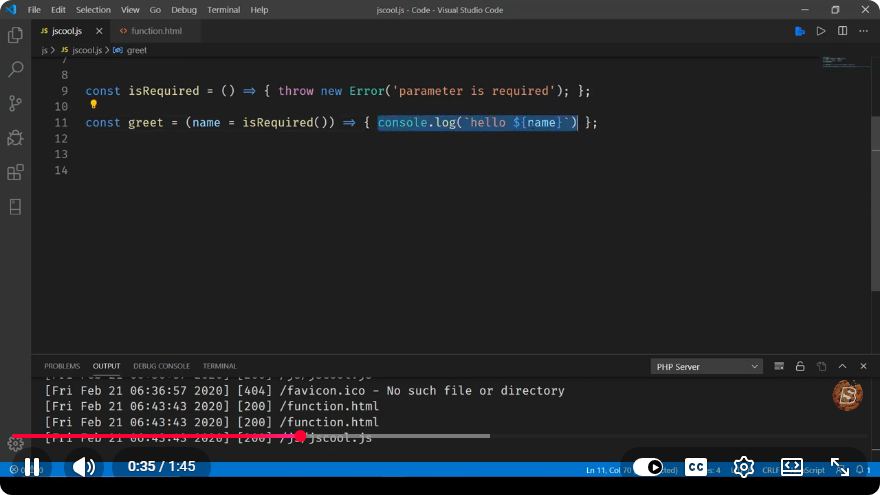Screen dimensions: 880x495
Task: Open the Explorer view in activity bar
Action: [x=15, y=35]
